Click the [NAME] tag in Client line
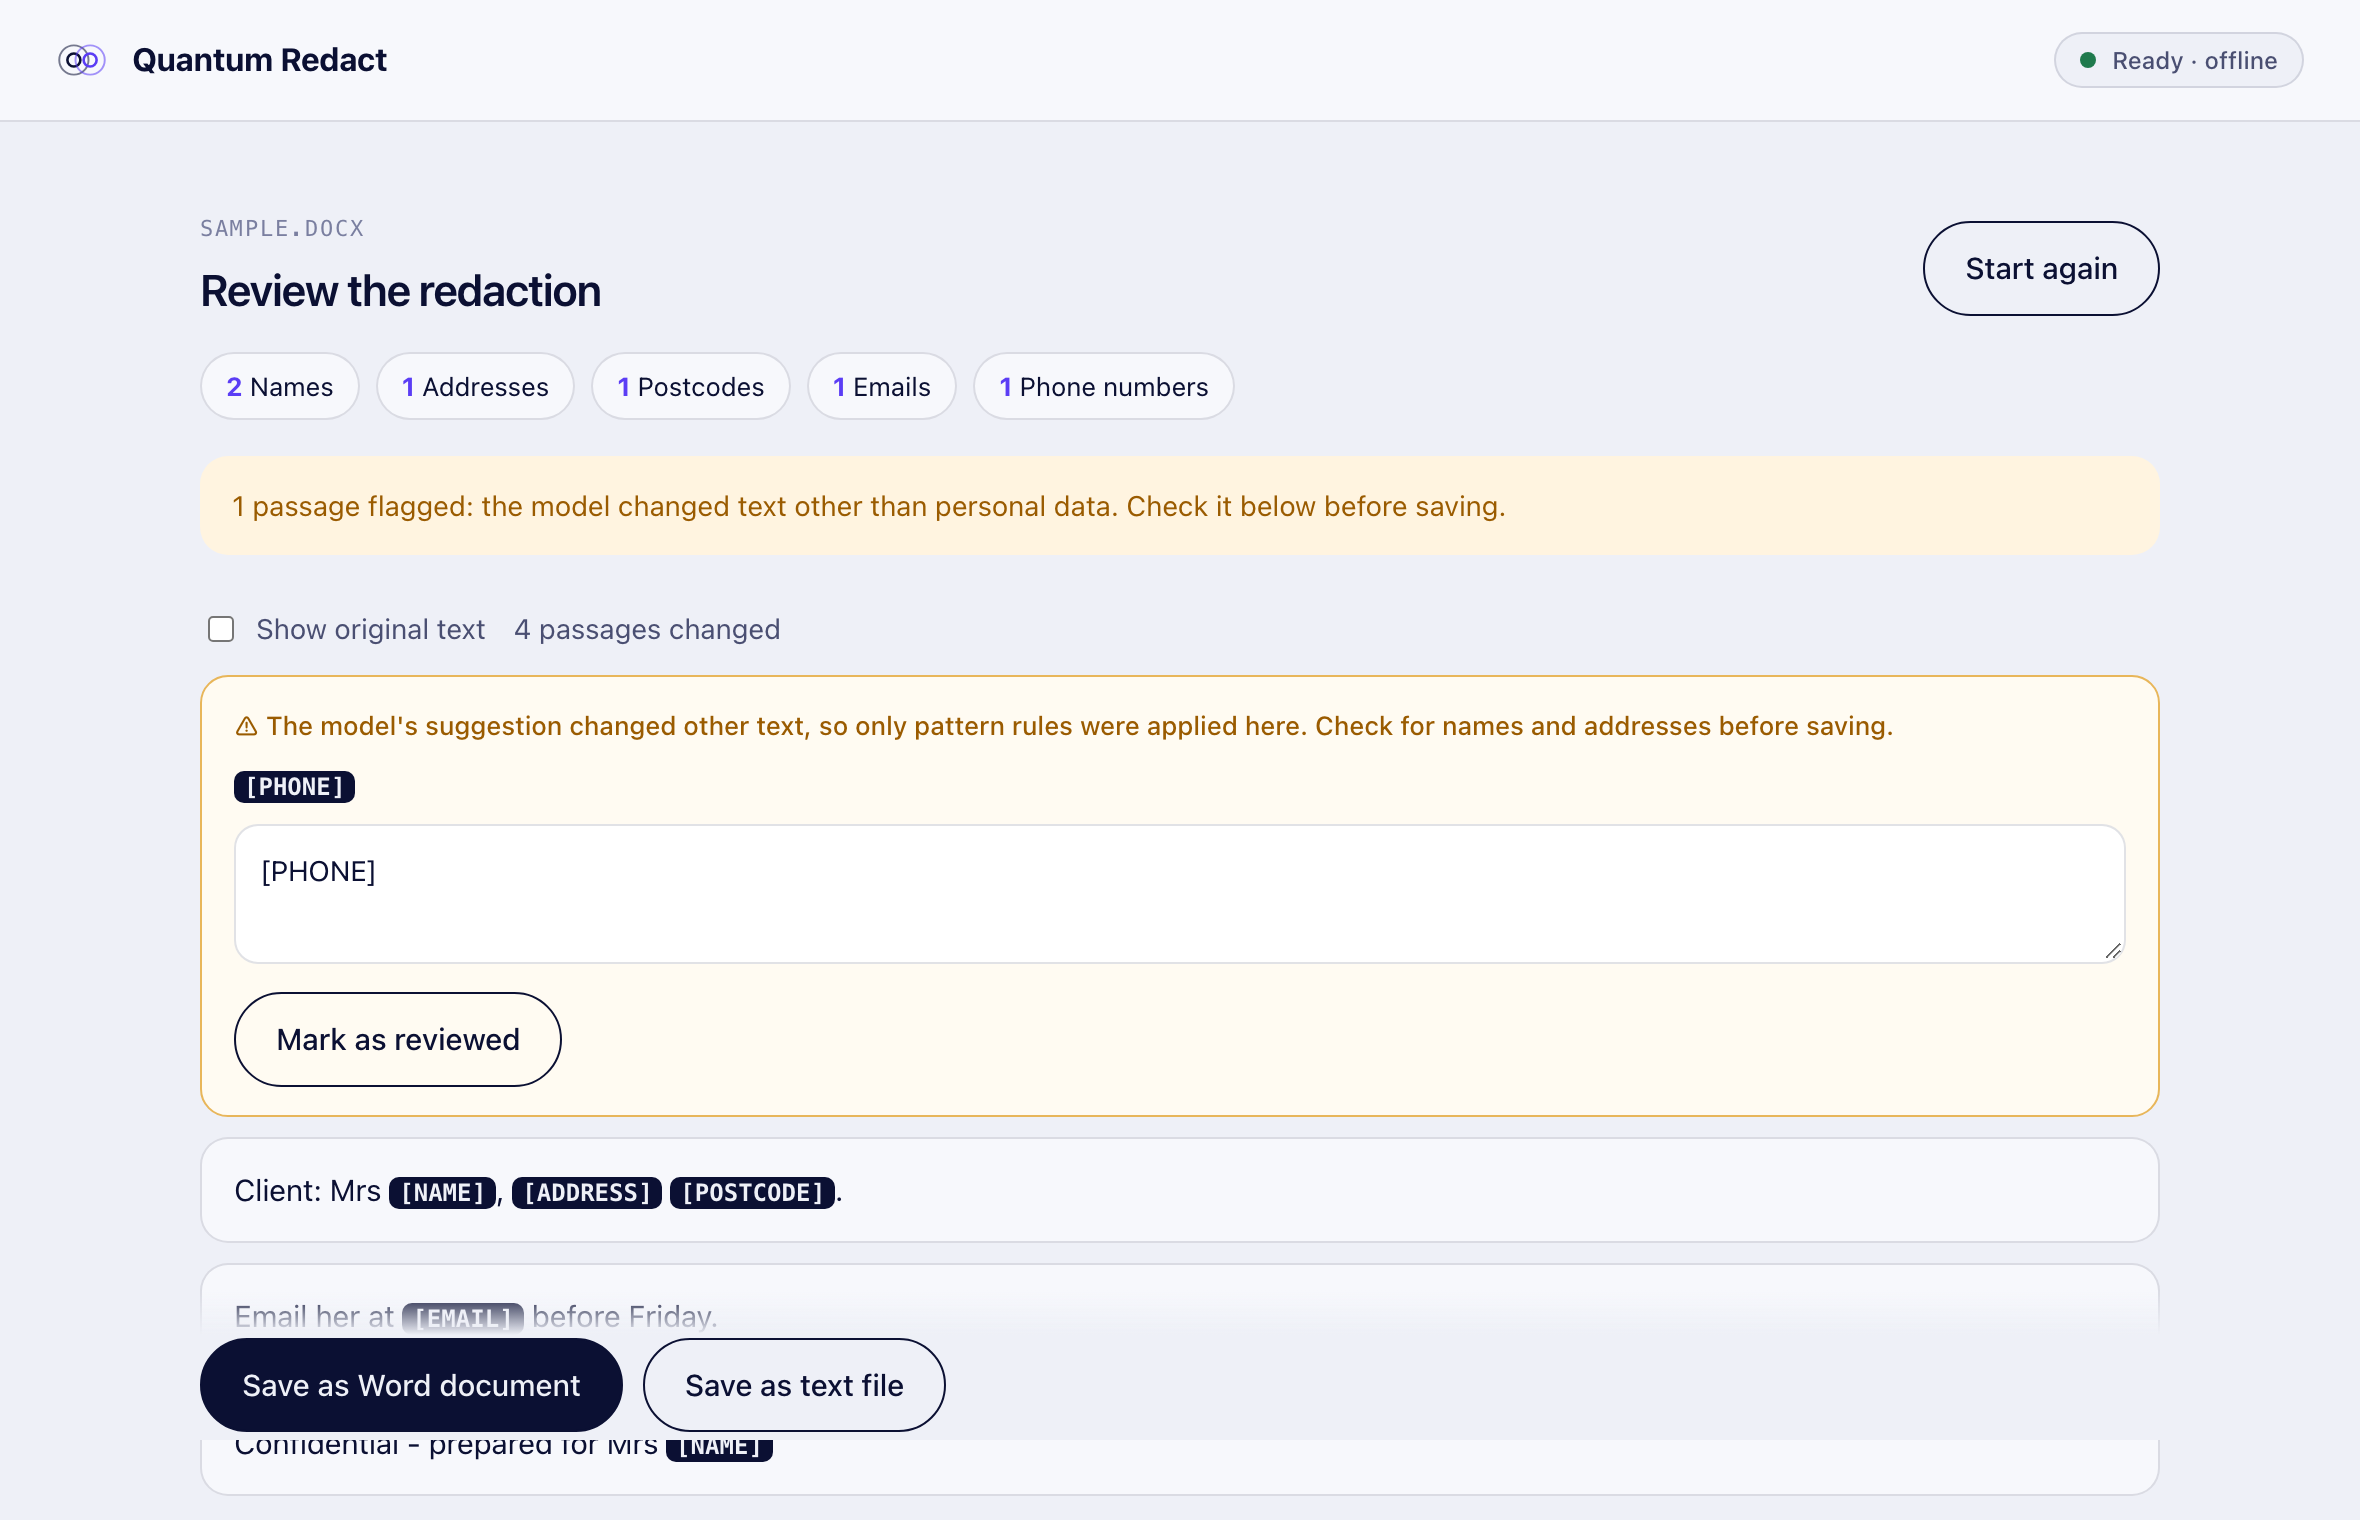This screenshot has width=2360, height=1520. click(442, 1192)
